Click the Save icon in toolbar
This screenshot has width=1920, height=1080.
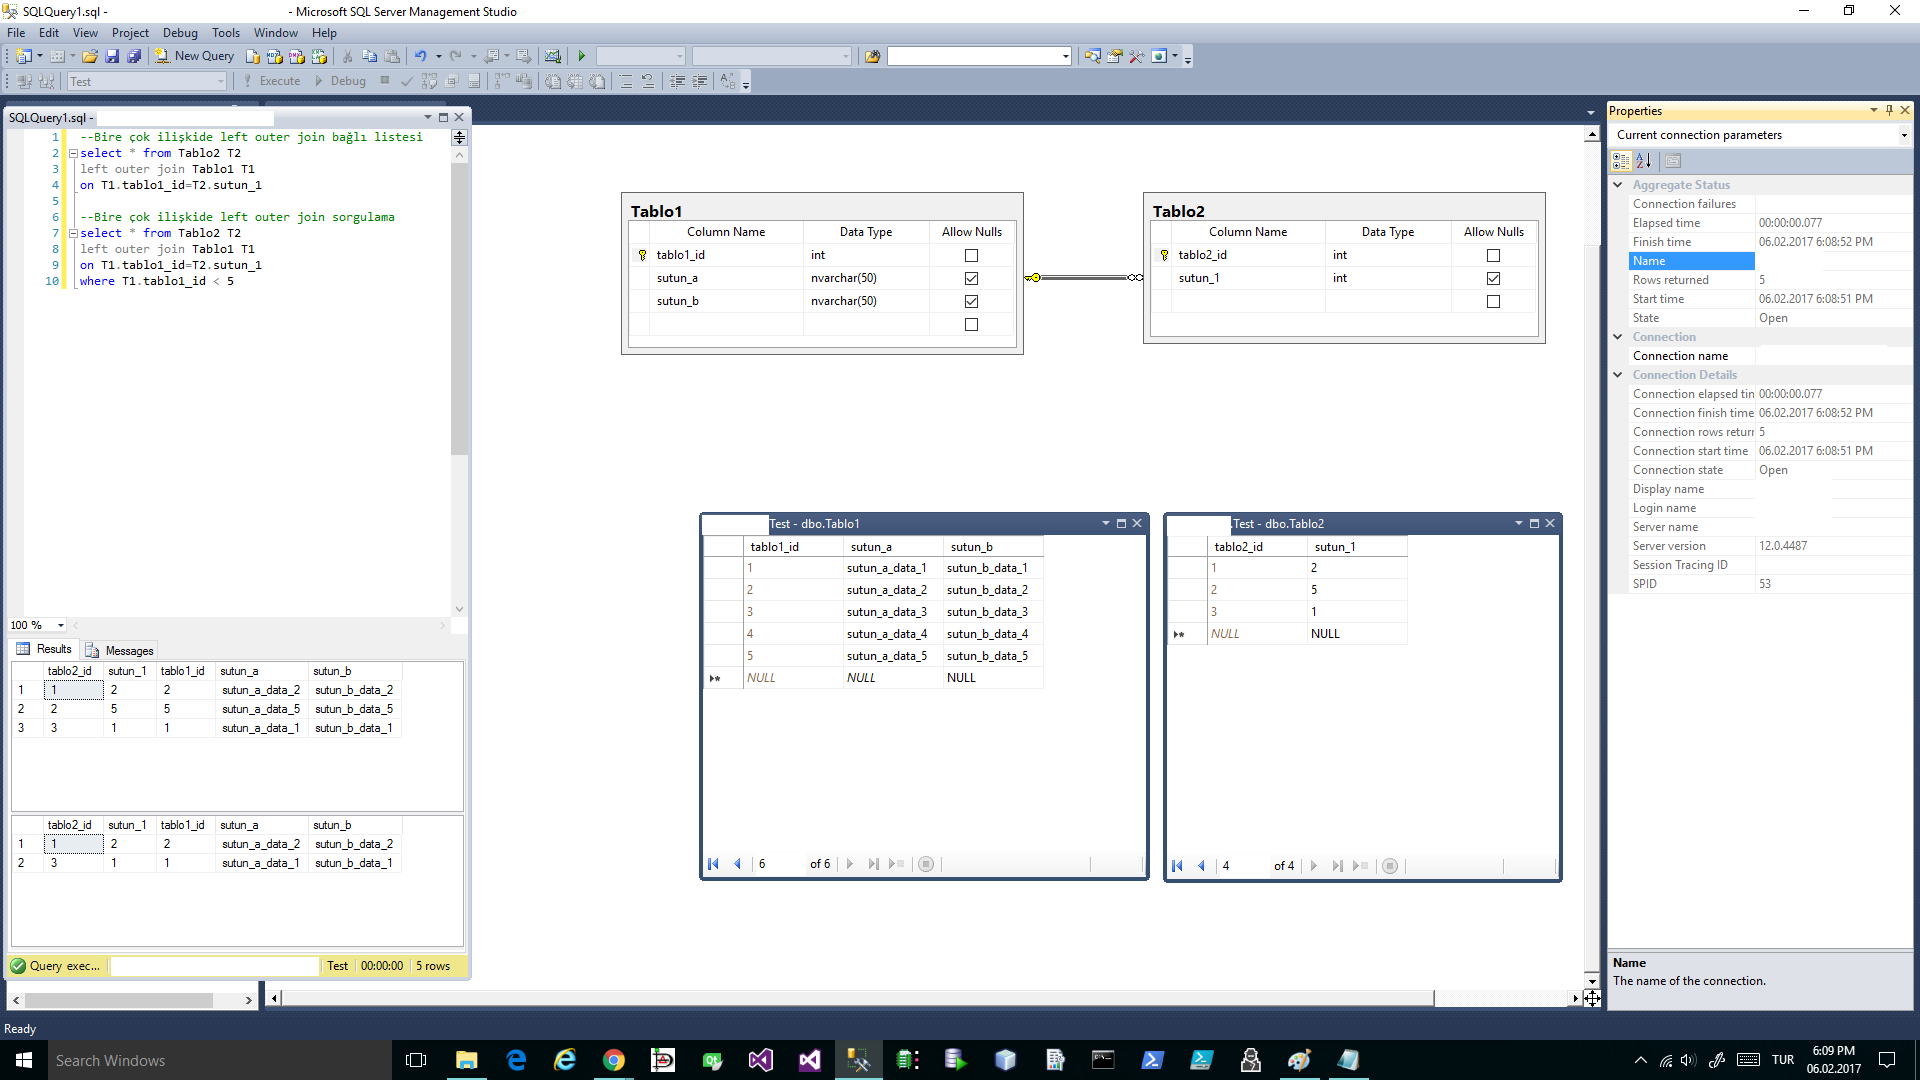[x=112, y=56]
